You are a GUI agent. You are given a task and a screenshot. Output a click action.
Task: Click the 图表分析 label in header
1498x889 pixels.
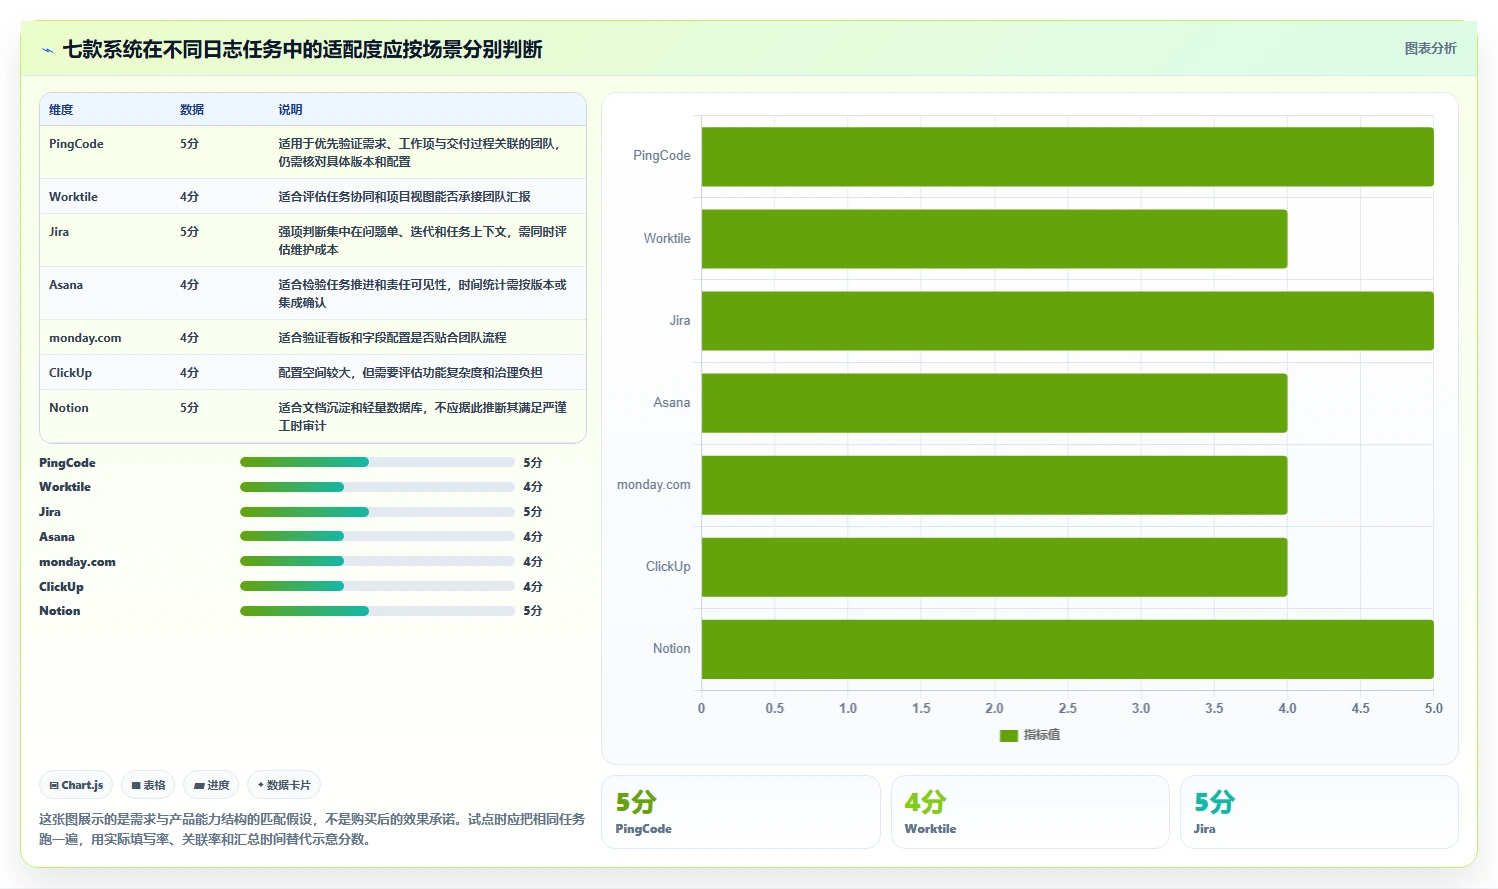pos(1430,48)
